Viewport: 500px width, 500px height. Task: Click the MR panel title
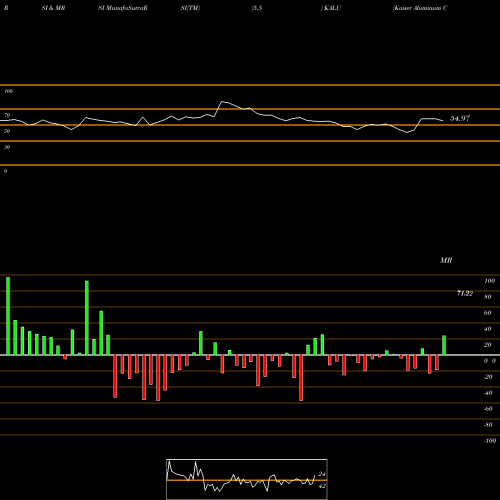(x=446, y=260)
